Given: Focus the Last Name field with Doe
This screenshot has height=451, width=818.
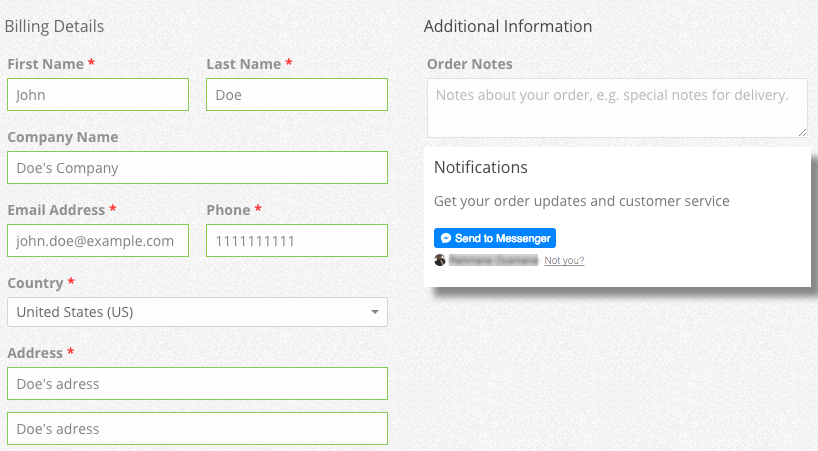Looking at the screenshot, I should coord(297,94).
